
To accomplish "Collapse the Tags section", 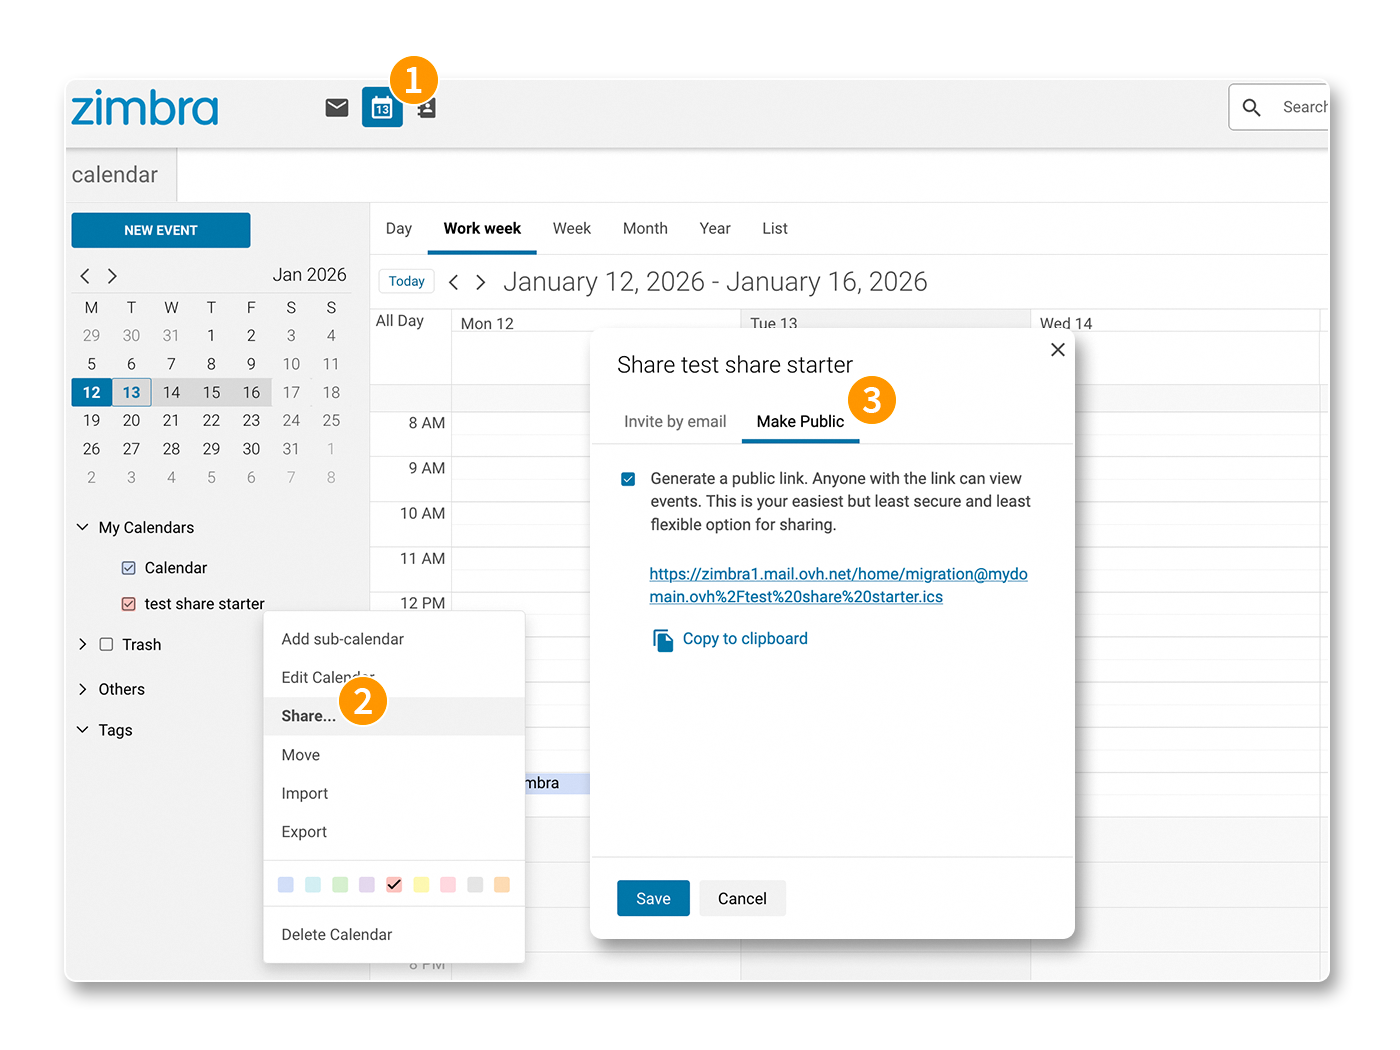I will [82, 730].
